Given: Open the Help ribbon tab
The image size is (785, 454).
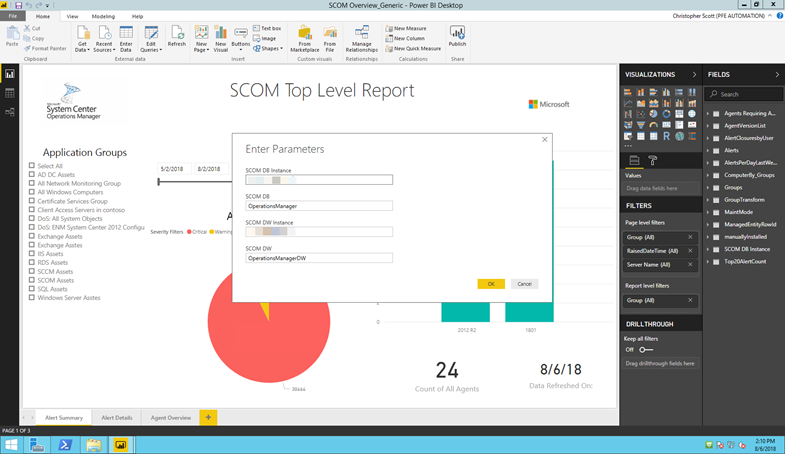Looking at the screenshot, I should (137, 16).
